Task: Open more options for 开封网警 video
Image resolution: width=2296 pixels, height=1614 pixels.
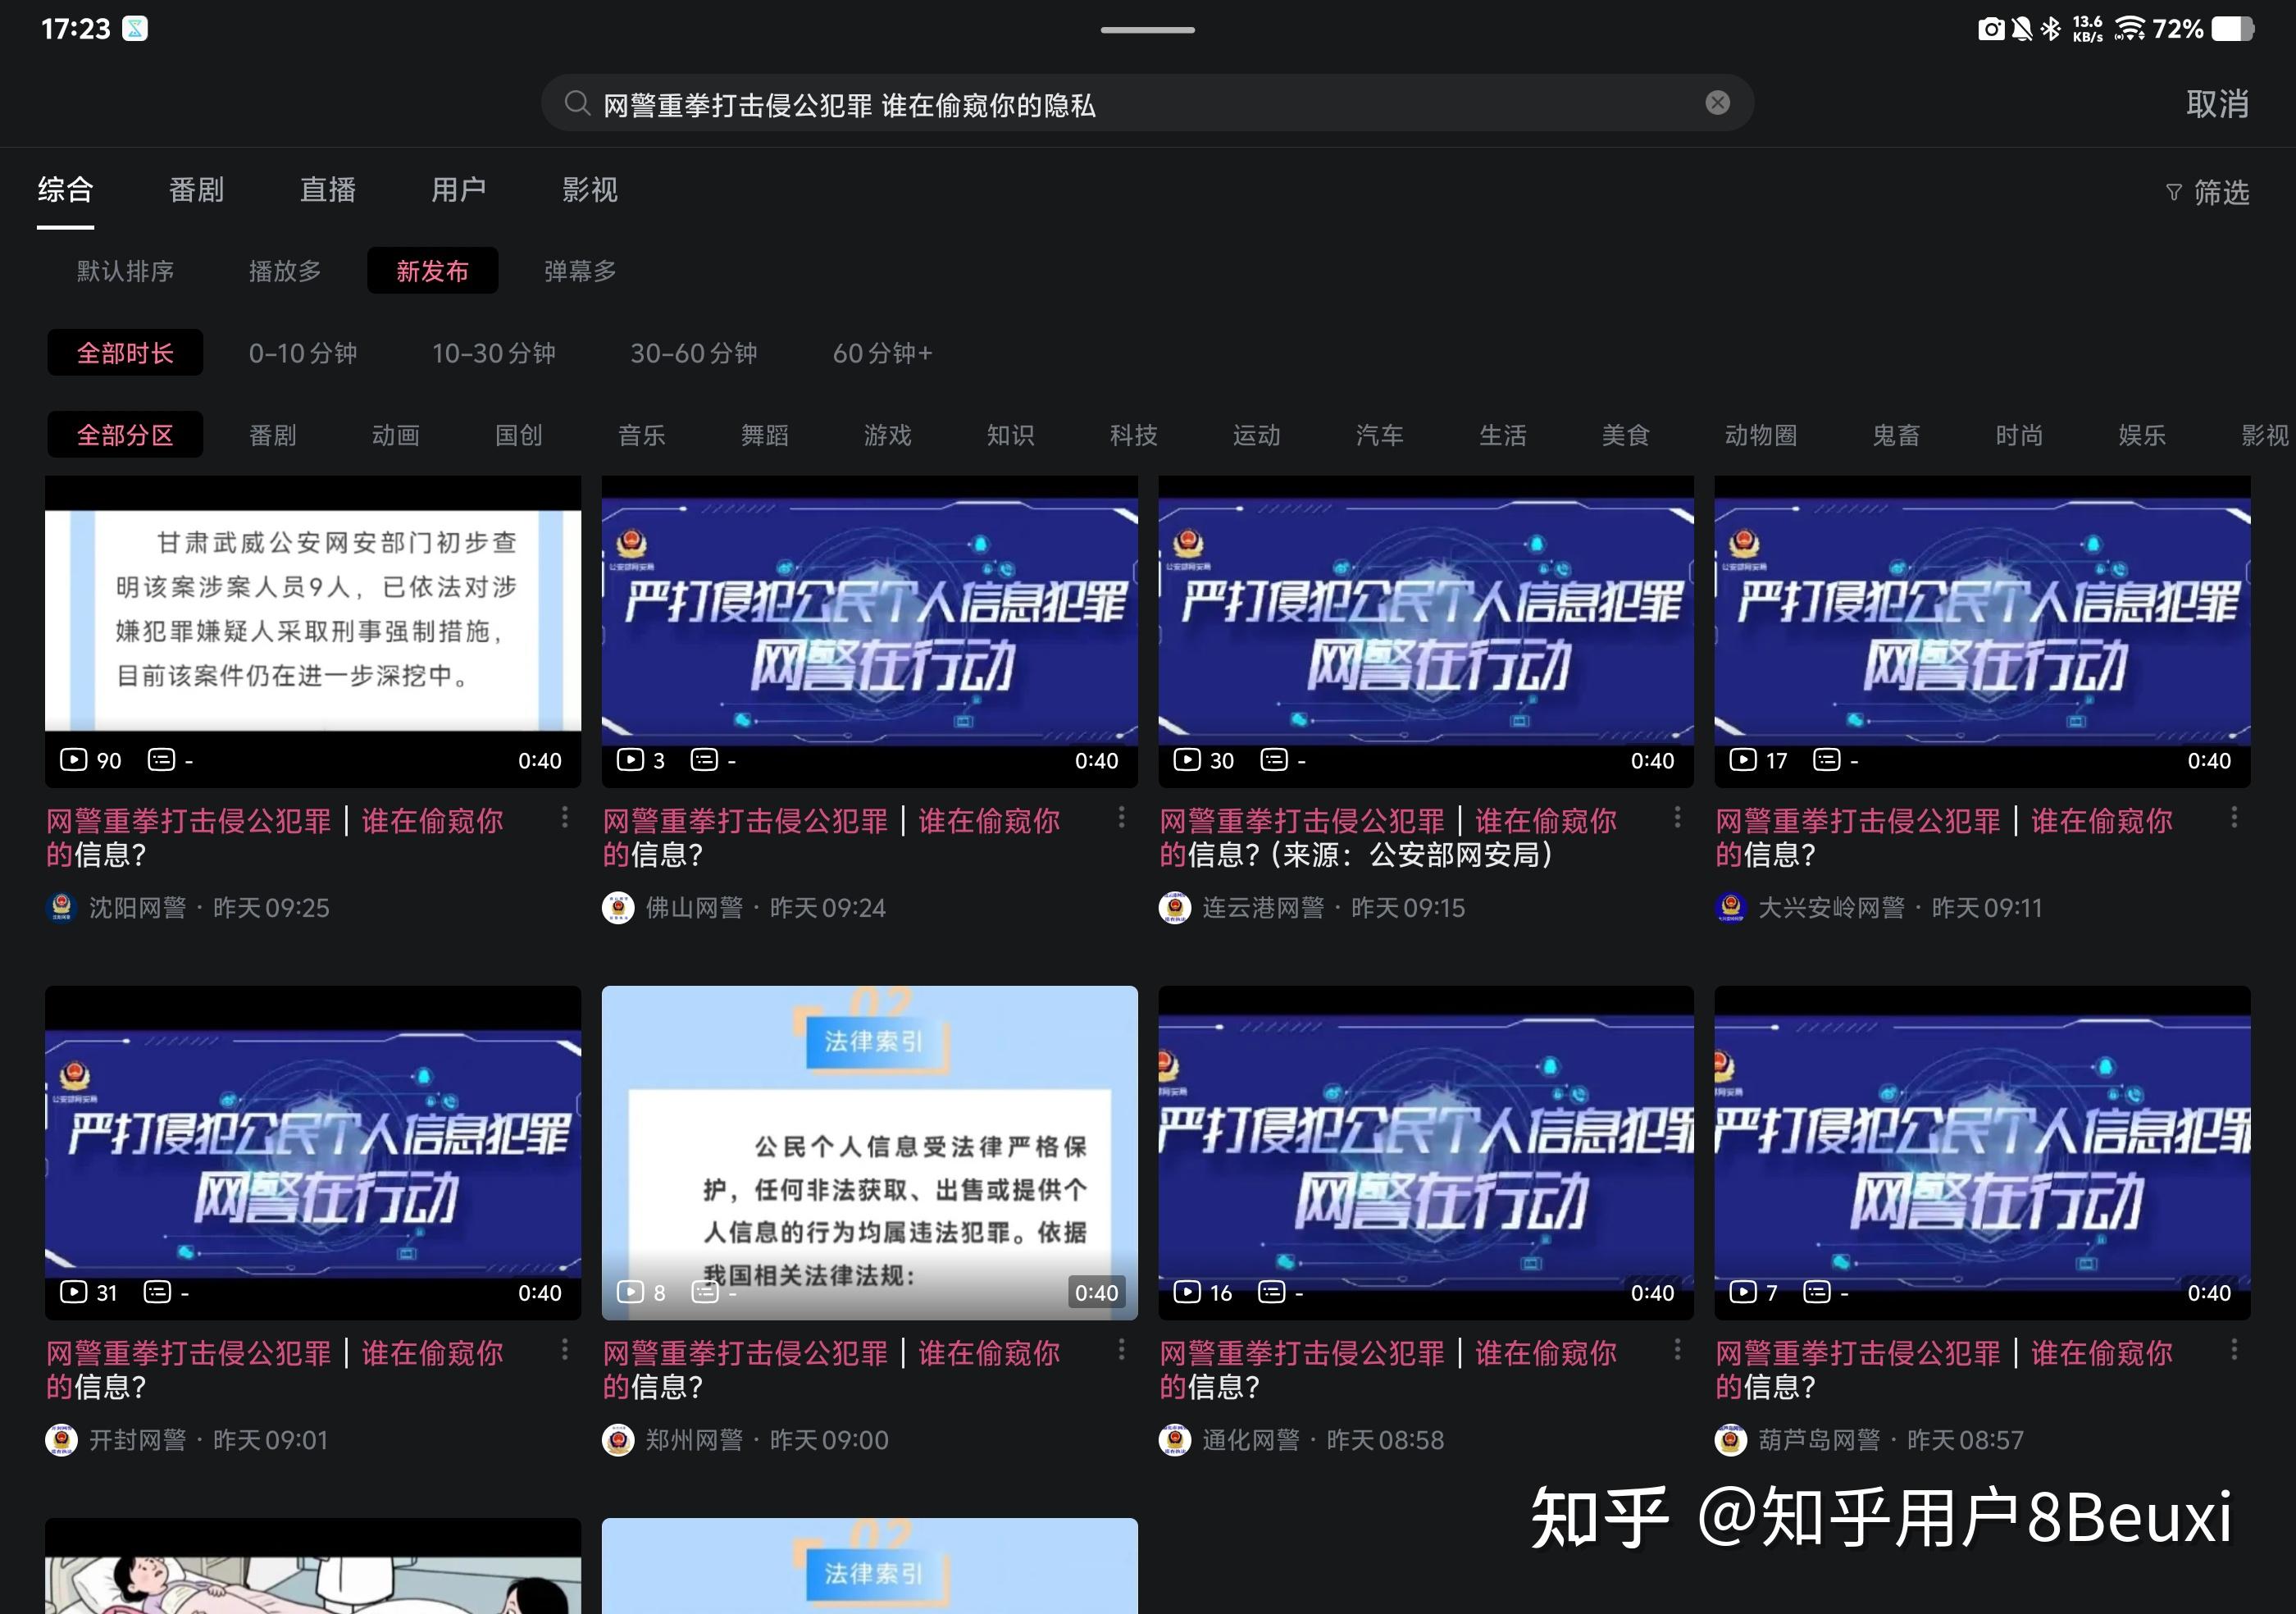Action: point(565,1350)
